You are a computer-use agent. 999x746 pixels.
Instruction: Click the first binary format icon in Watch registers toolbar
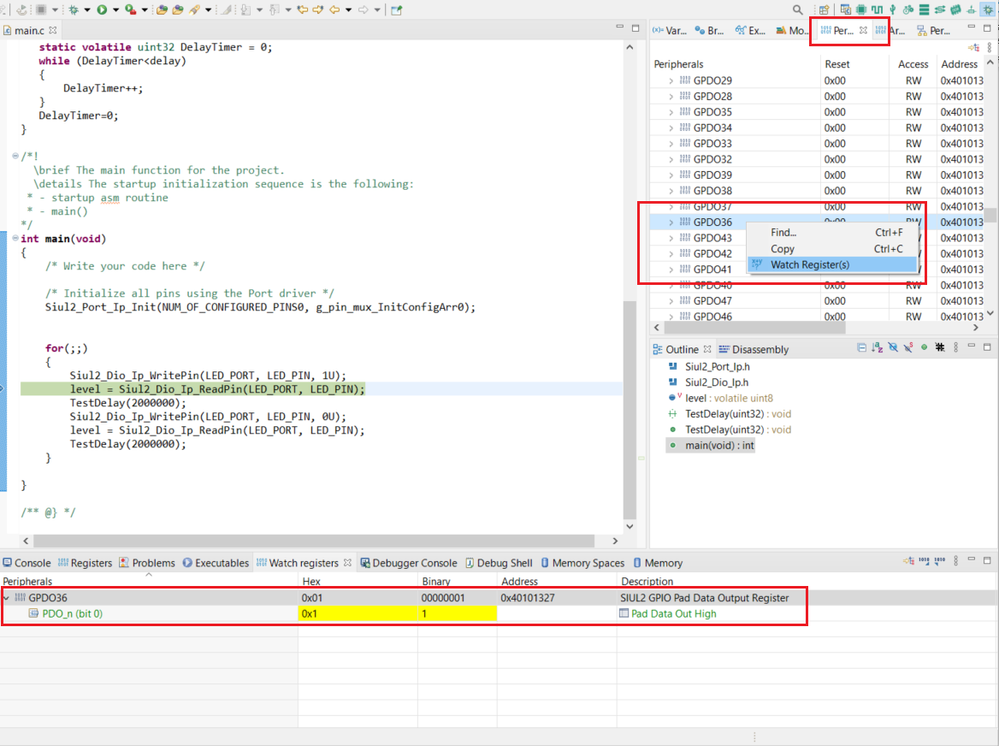pyautogui.click(x=924, y=561)
